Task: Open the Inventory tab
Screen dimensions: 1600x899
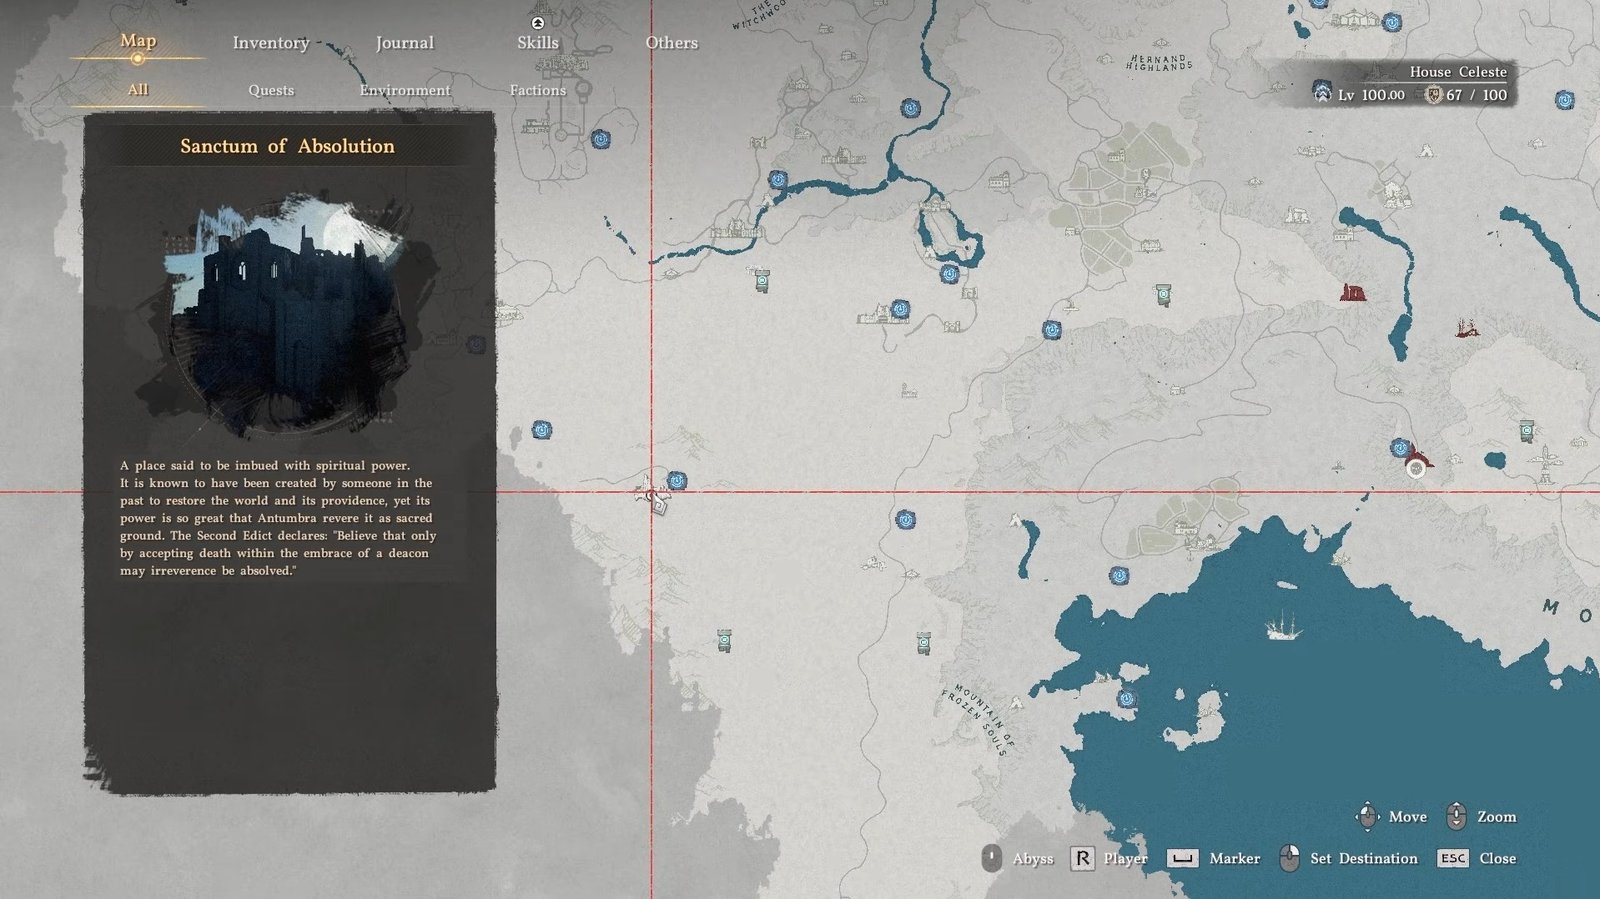Action: 270,43
